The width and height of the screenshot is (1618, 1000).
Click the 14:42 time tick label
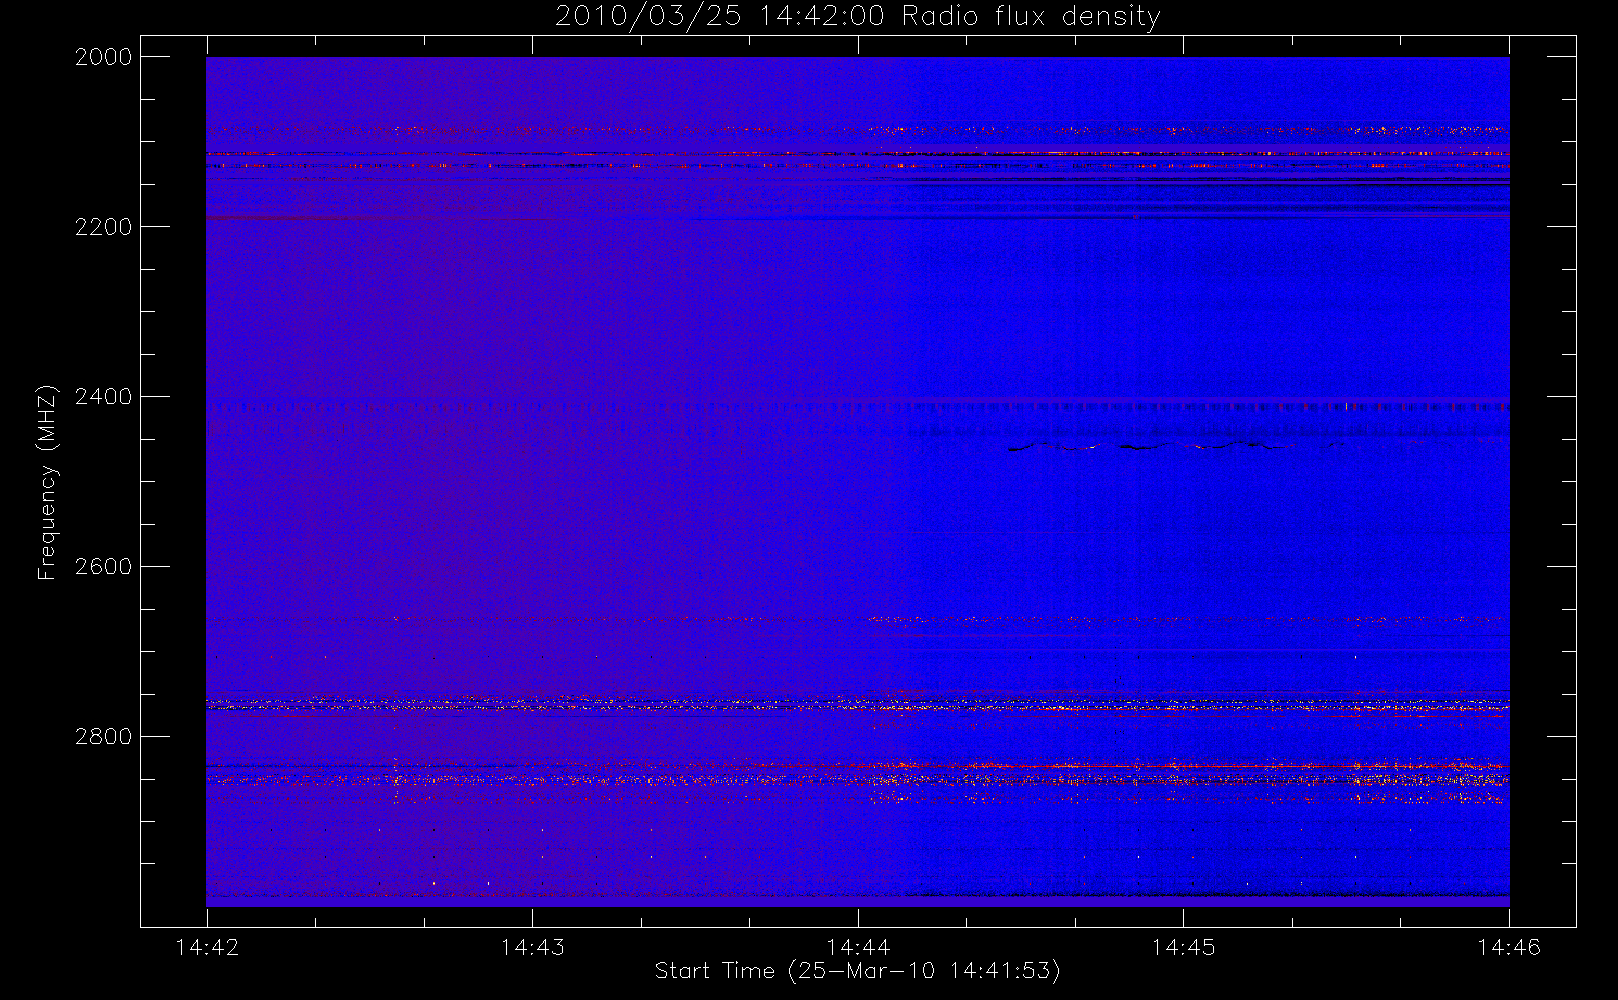click(207, 947)
